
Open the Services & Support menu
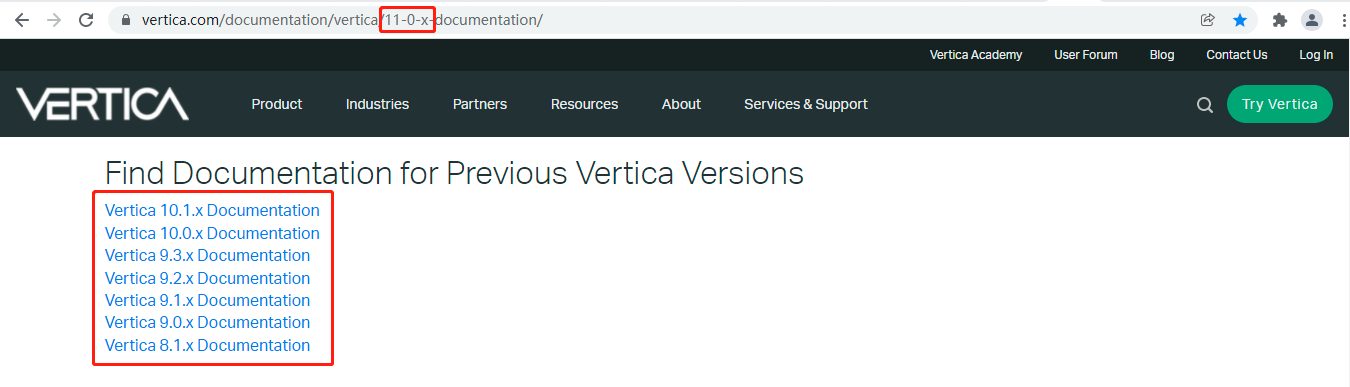click(x=806, y=104)
